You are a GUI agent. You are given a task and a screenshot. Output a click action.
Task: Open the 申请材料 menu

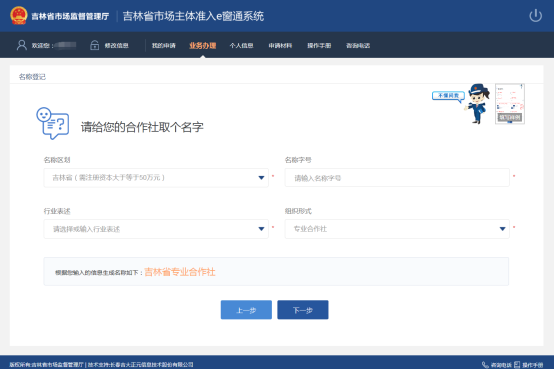280,46
